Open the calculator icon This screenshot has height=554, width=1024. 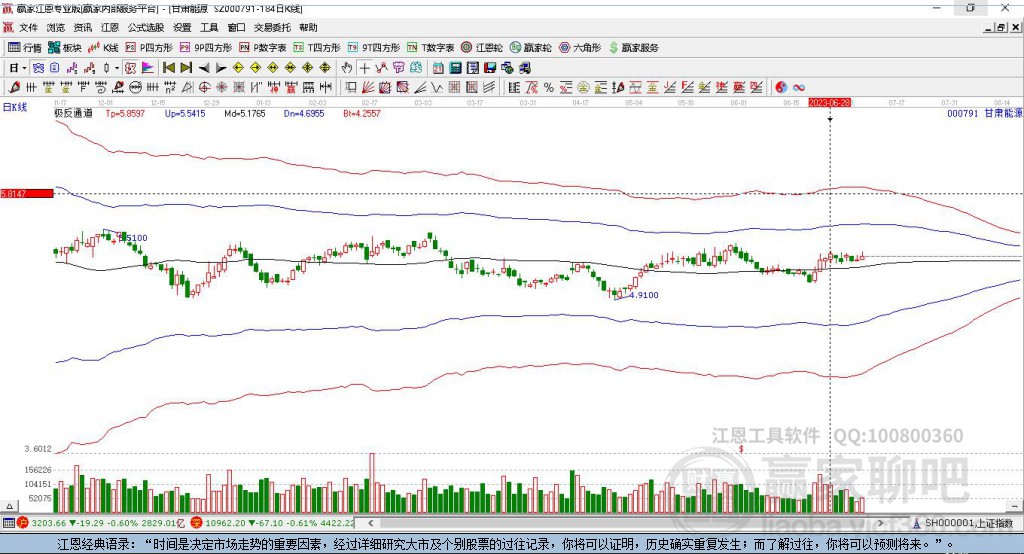coord(455,68)
